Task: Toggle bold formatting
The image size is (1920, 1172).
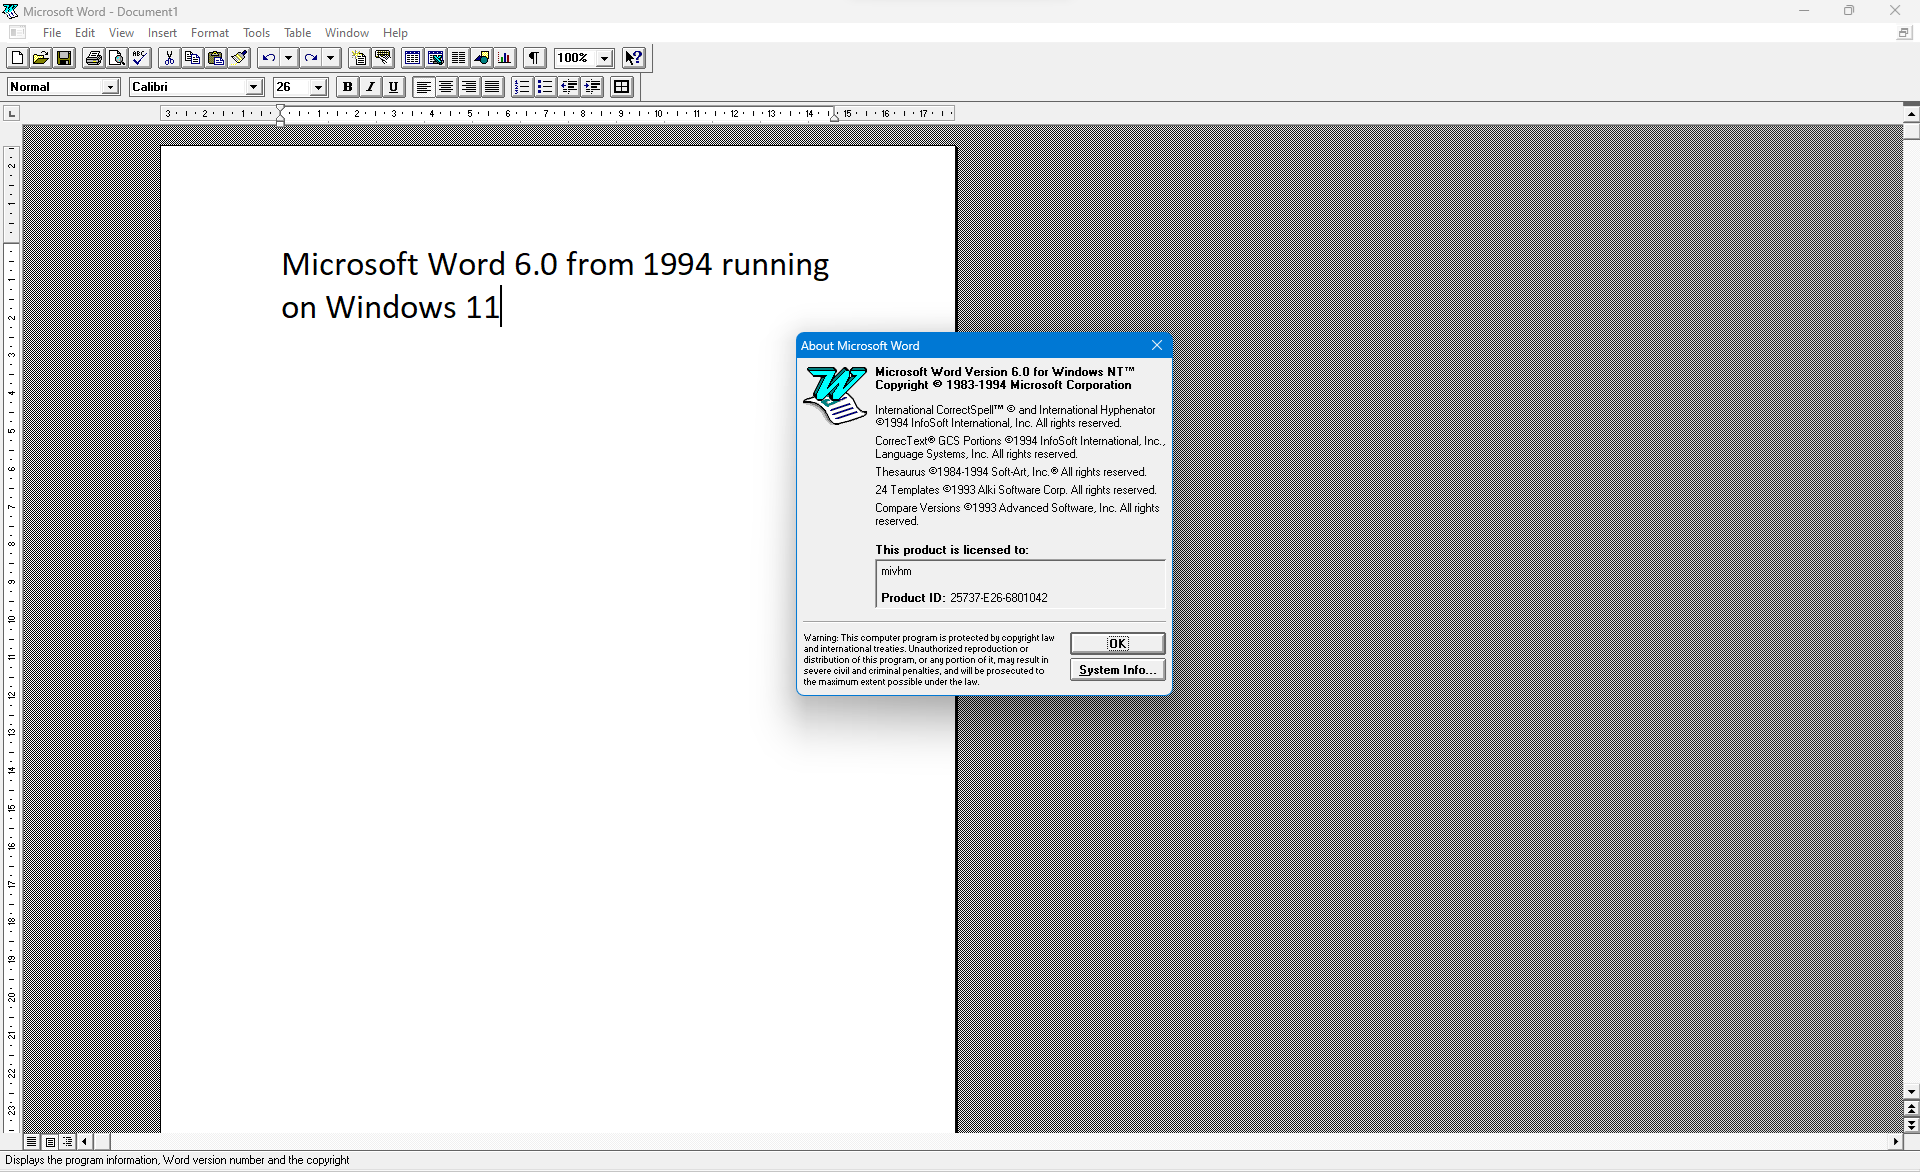Action: click(347, 87)
